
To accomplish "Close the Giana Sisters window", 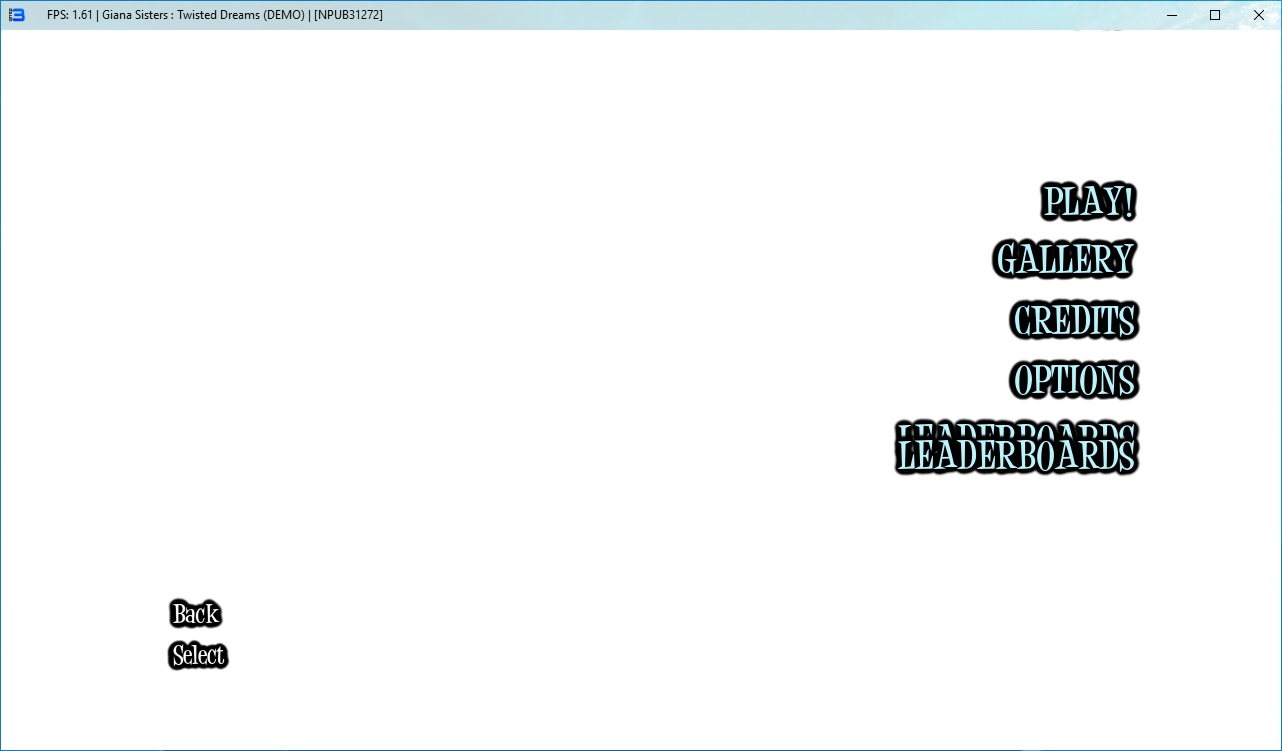I will [x=1259, y=15].
